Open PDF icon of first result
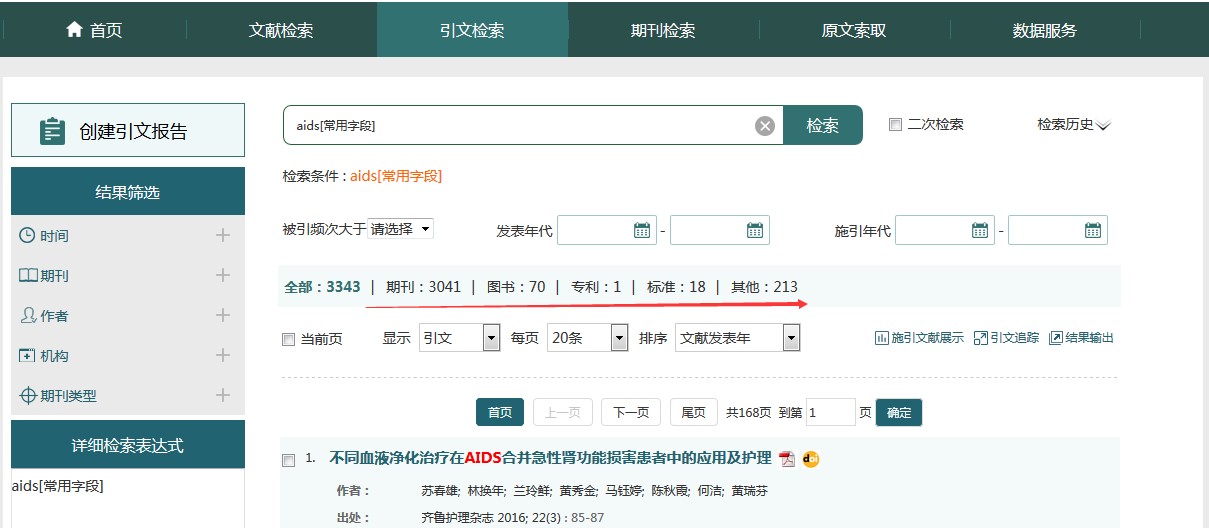Image resolution: width=1209 pixels, height=528 pixels. (788, 459)
